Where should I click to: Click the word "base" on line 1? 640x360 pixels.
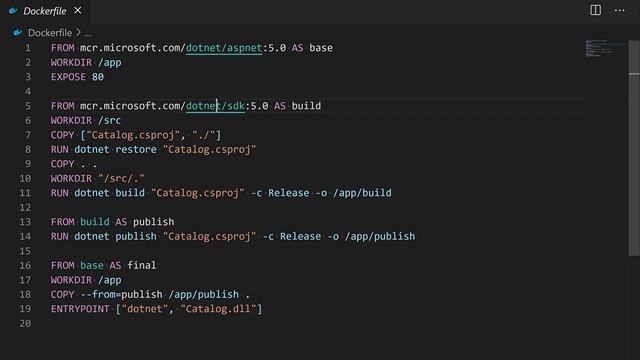click(x=321, y=48)
